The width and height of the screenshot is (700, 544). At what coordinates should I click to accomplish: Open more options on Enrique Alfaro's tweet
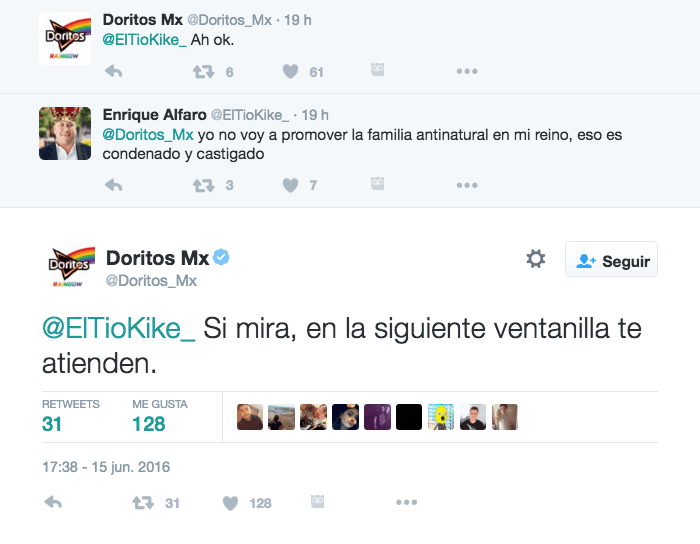pos(466,185)
